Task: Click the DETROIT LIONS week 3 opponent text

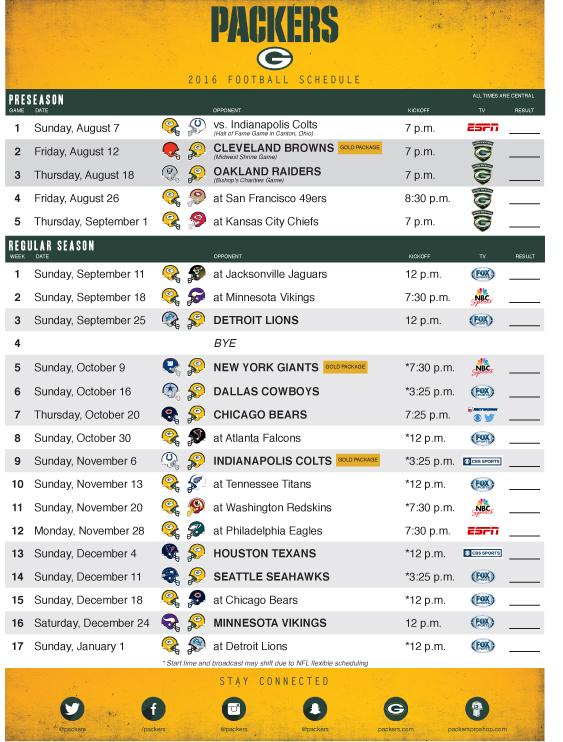Action: (256, 320)
